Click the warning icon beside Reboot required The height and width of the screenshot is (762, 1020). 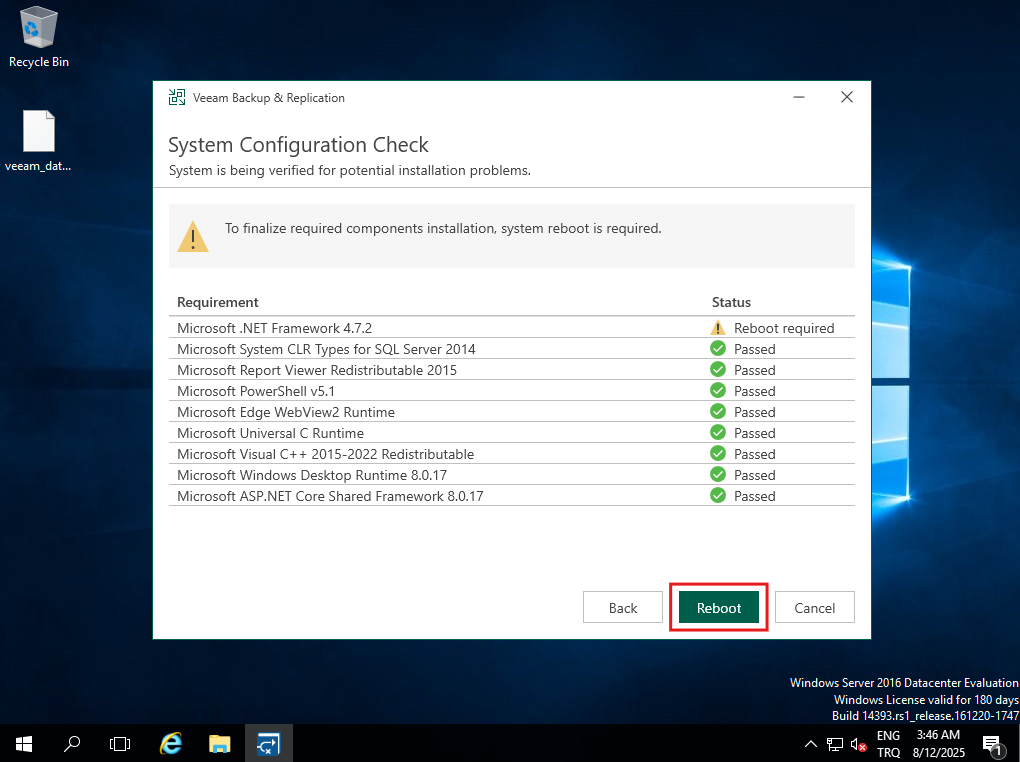pyautogui.click(x=718, y=328)
